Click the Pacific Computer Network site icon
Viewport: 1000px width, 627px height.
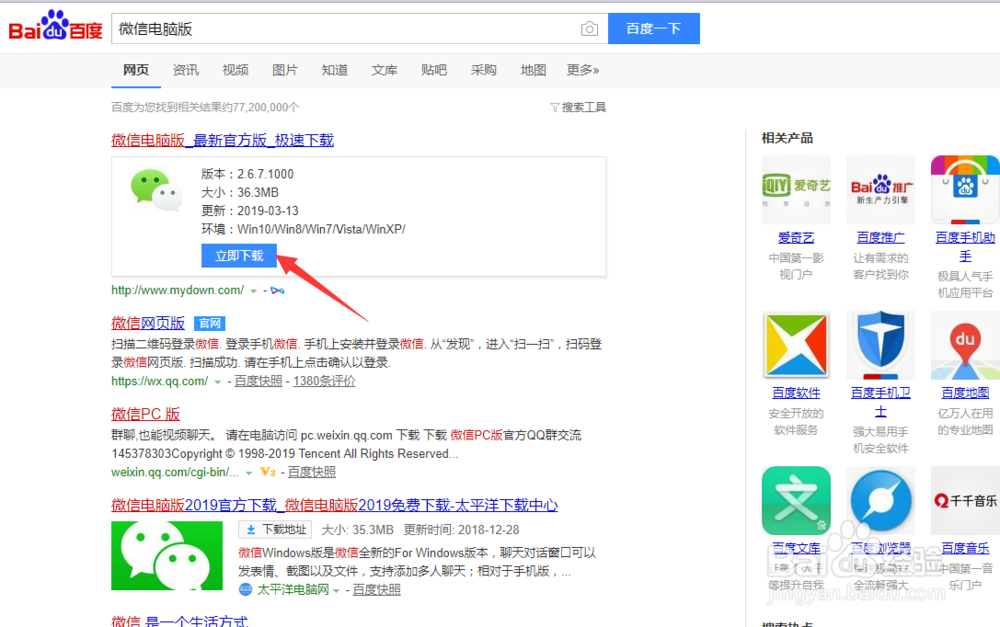click(246, 589)
